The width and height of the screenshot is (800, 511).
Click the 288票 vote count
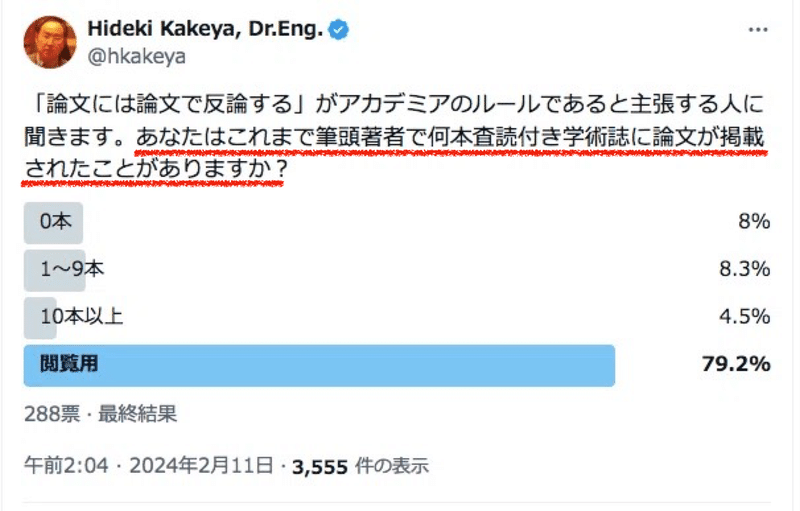click(46, 412)
